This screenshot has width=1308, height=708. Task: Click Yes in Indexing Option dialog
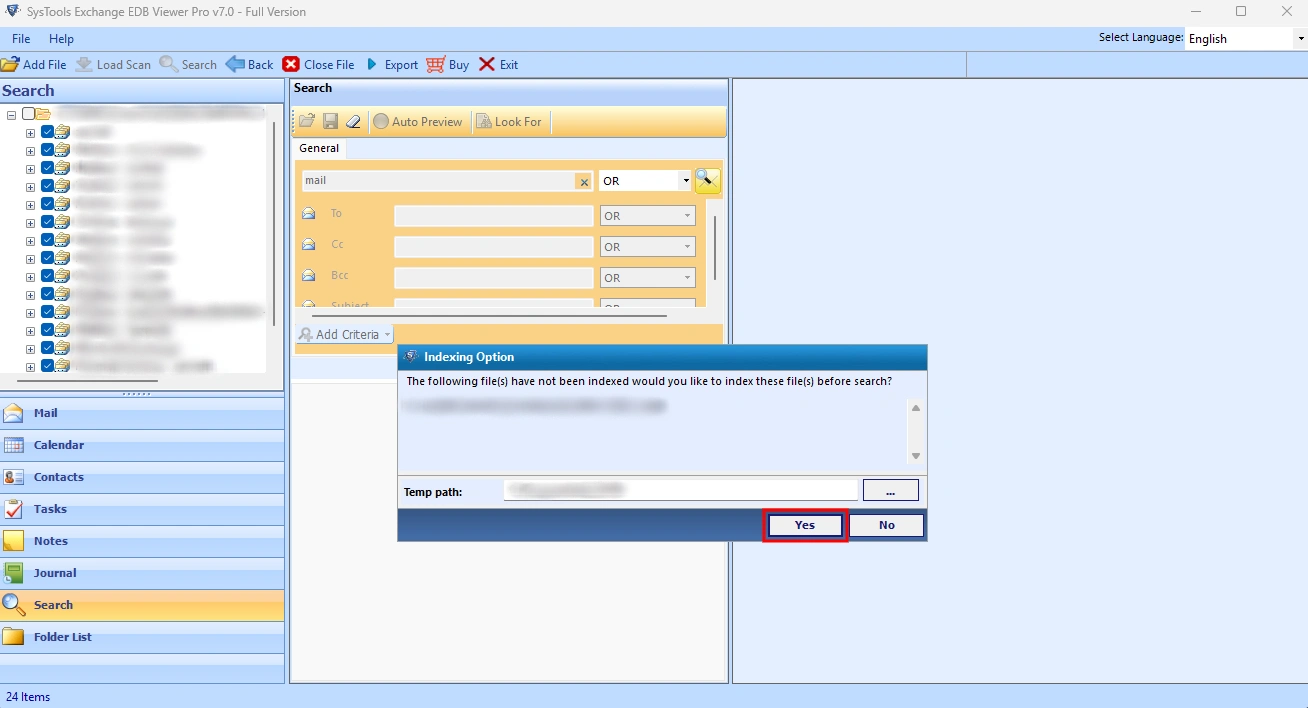click(x=805, y=525)
